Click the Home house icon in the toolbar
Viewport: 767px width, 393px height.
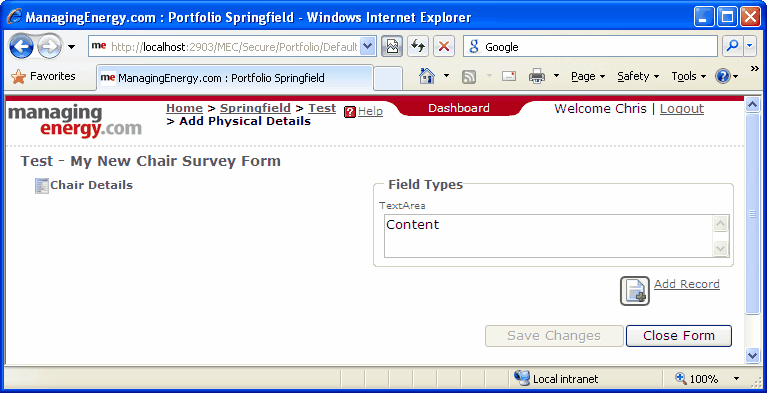(x=427, y=76)
